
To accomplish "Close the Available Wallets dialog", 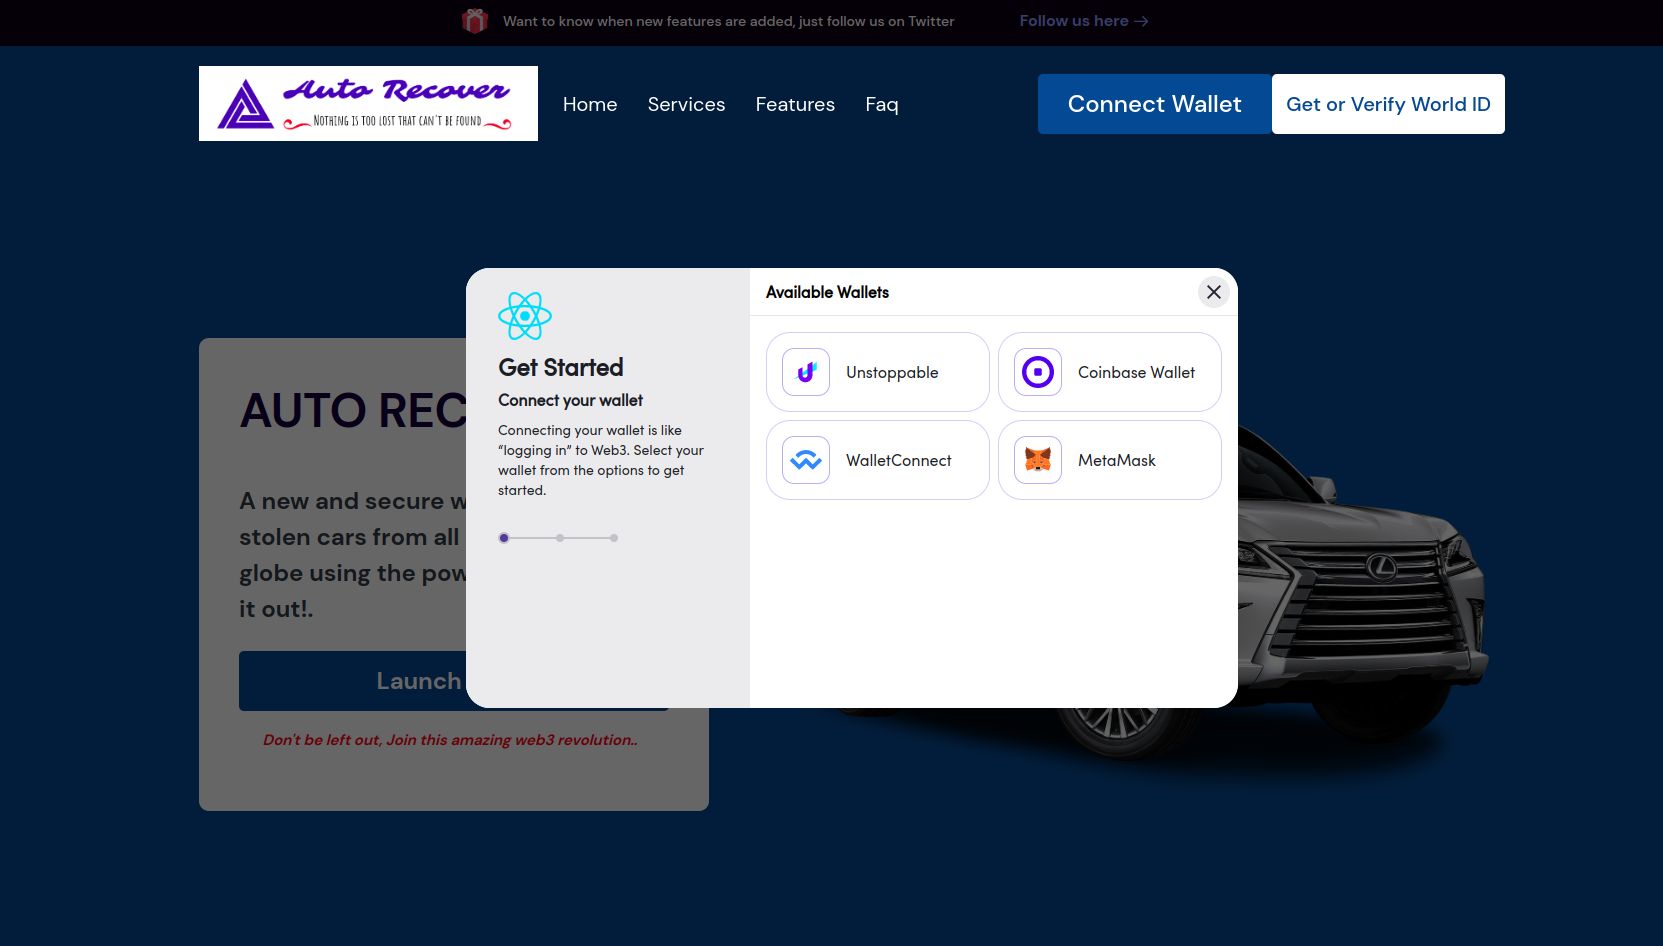I will (1213, 292).
